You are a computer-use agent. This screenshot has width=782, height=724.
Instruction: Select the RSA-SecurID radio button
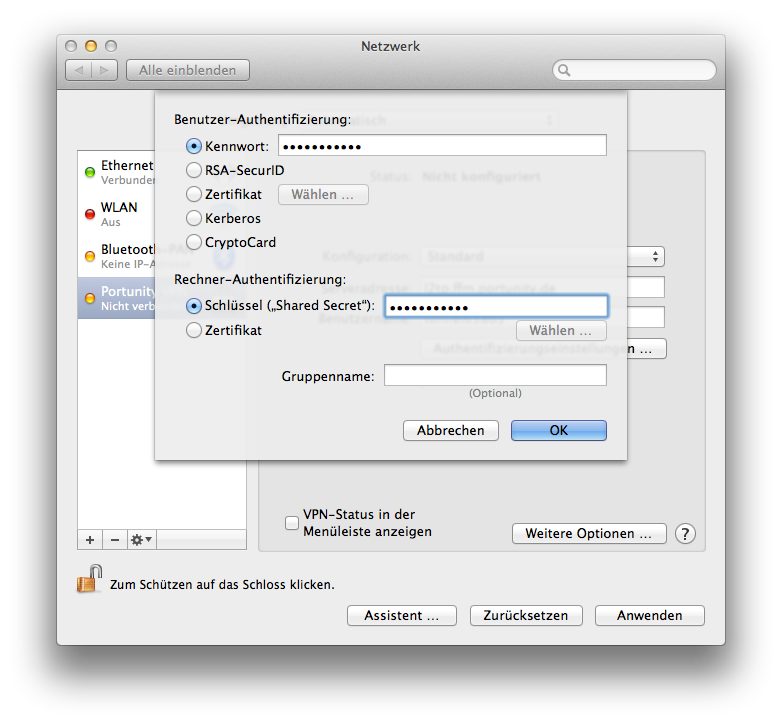coord(194,170)
